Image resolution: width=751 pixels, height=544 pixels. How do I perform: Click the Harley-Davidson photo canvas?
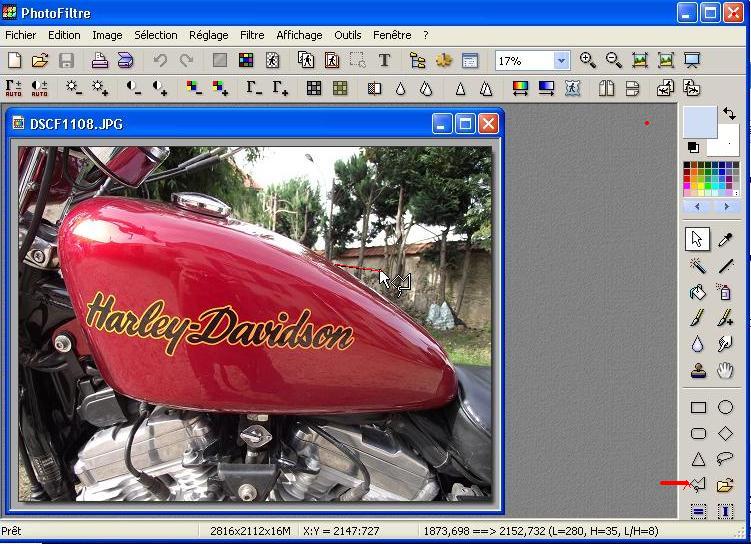(255, 324)
